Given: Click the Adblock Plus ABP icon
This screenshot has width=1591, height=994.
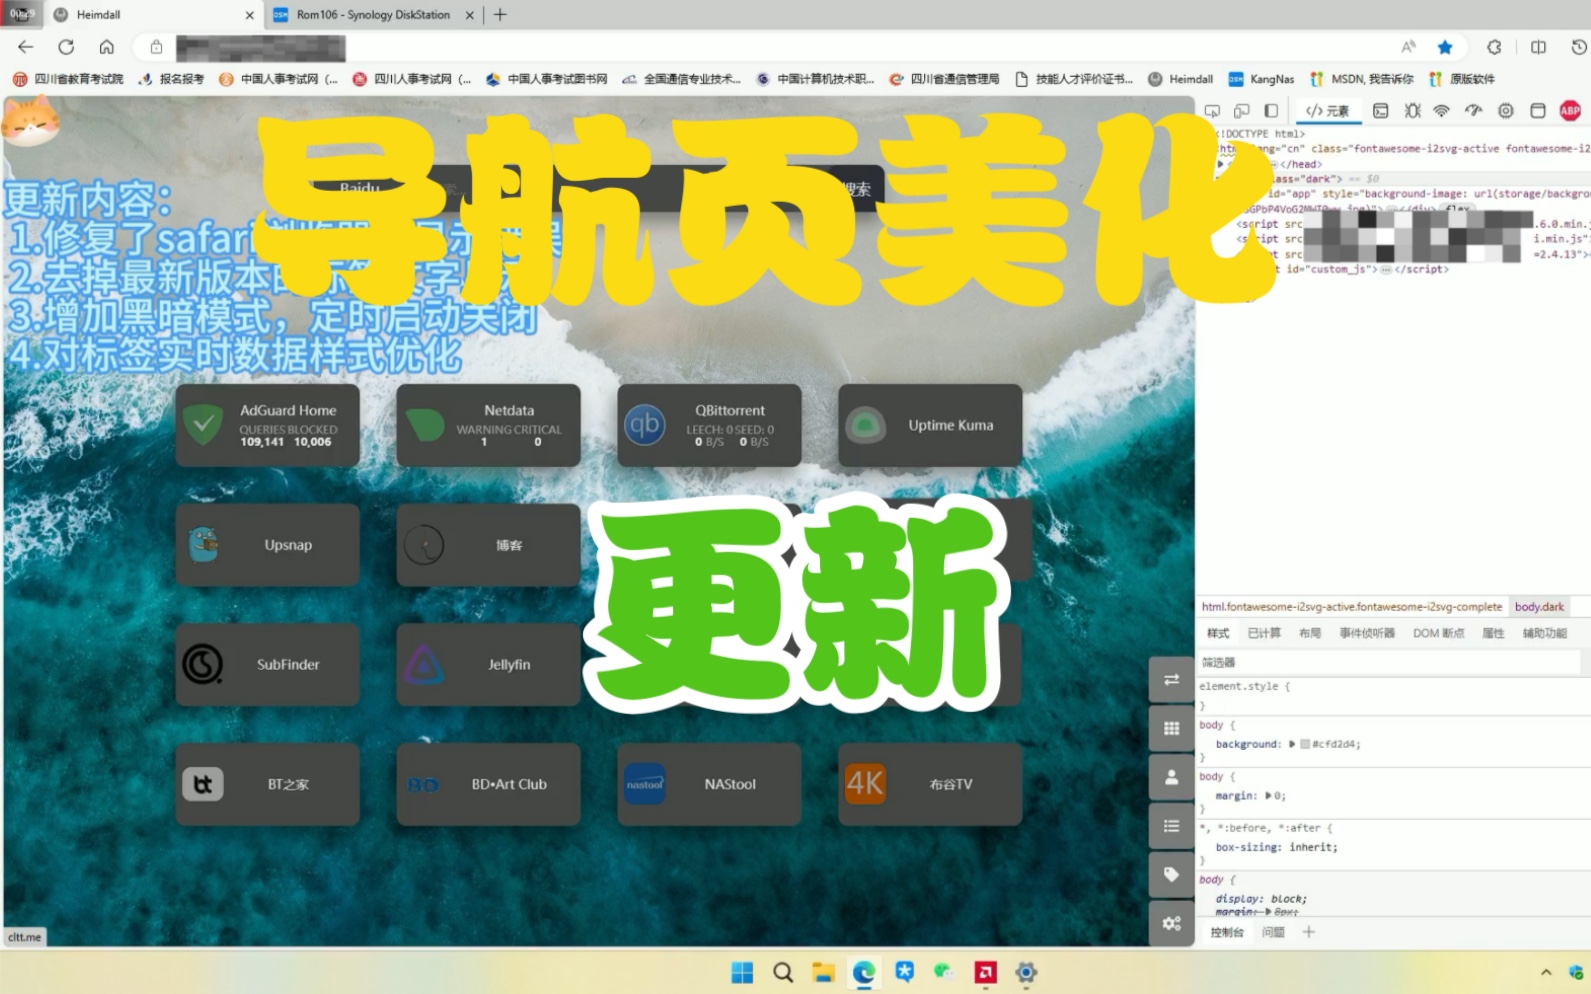Looking at the screenshot, I should (1570, 111).
